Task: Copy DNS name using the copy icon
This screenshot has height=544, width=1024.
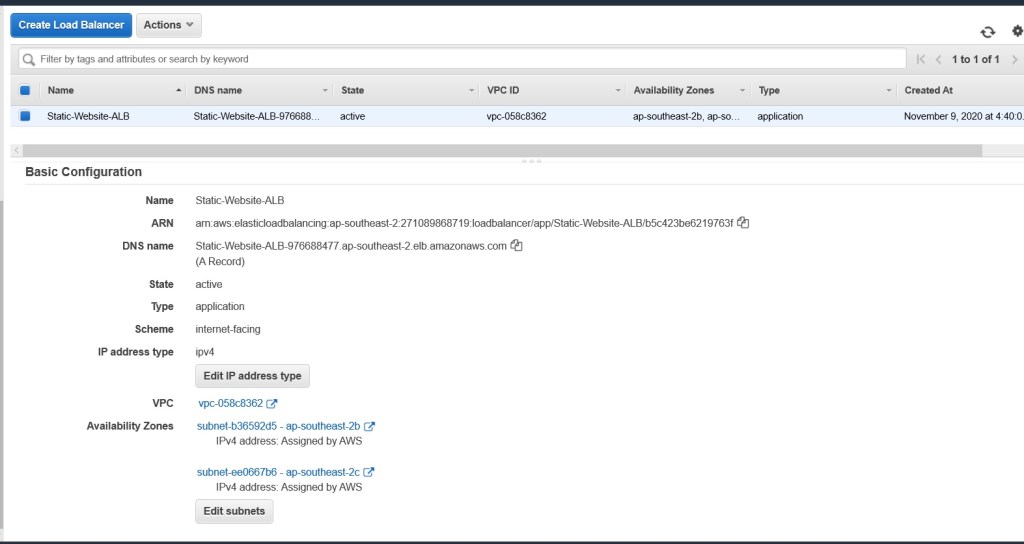Action: point(516,245)
